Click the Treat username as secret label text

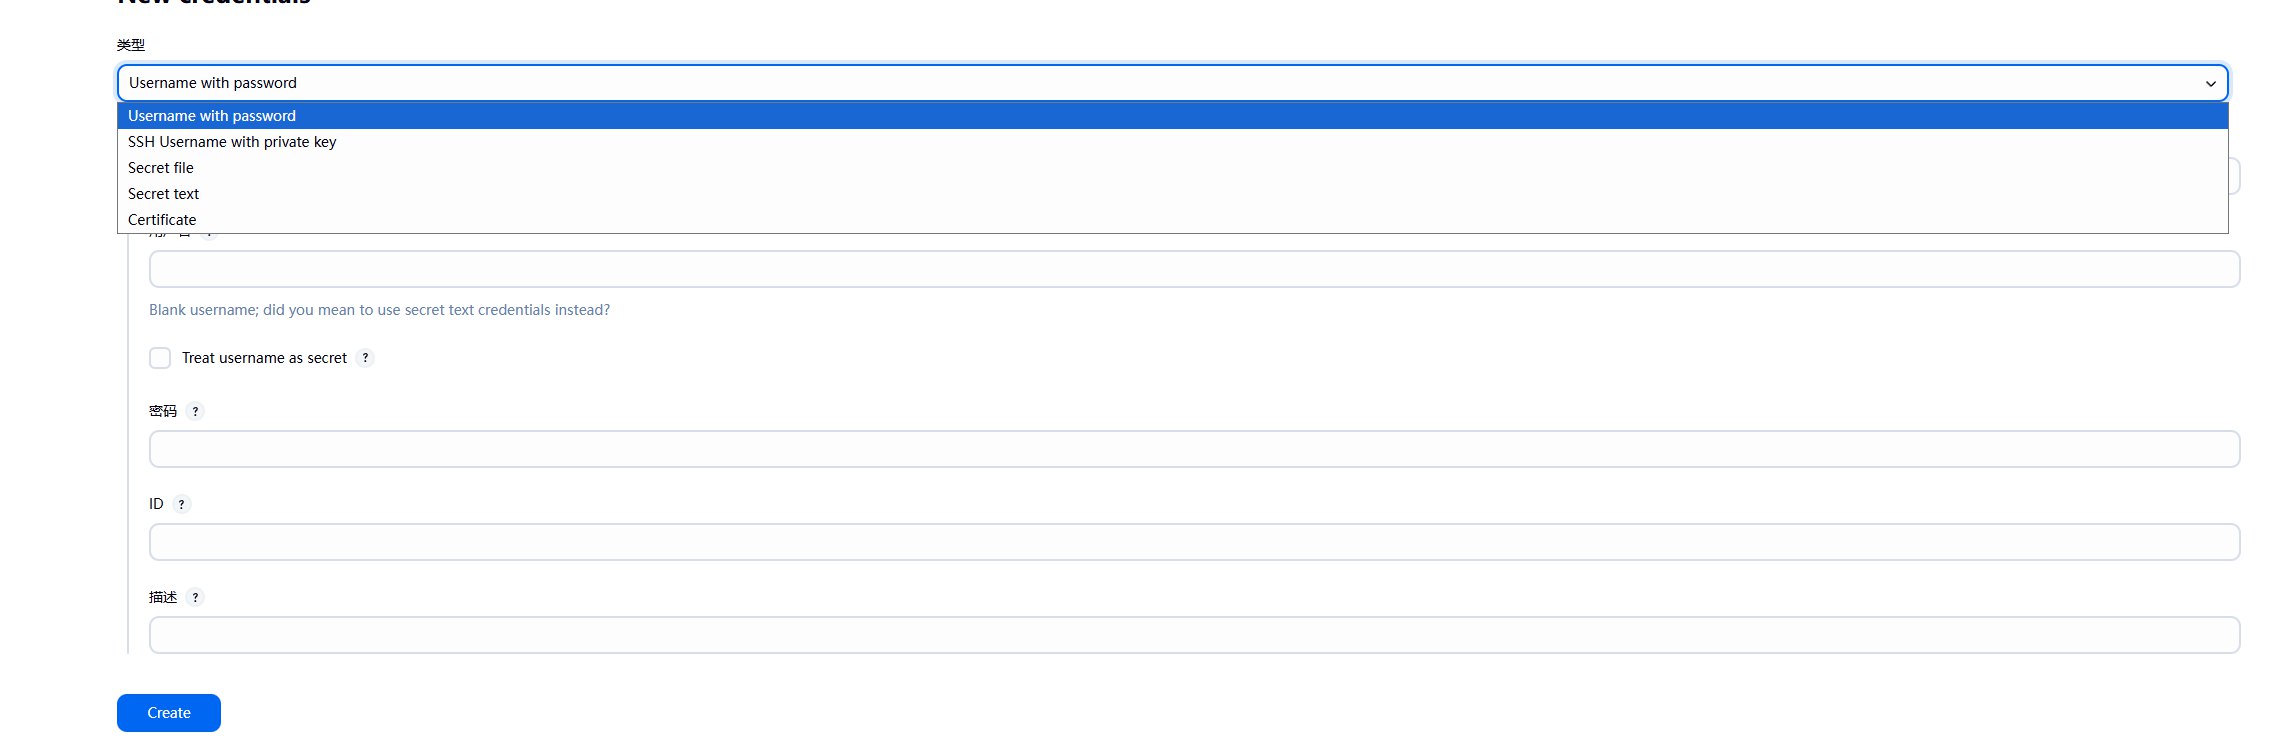point(264,358)
